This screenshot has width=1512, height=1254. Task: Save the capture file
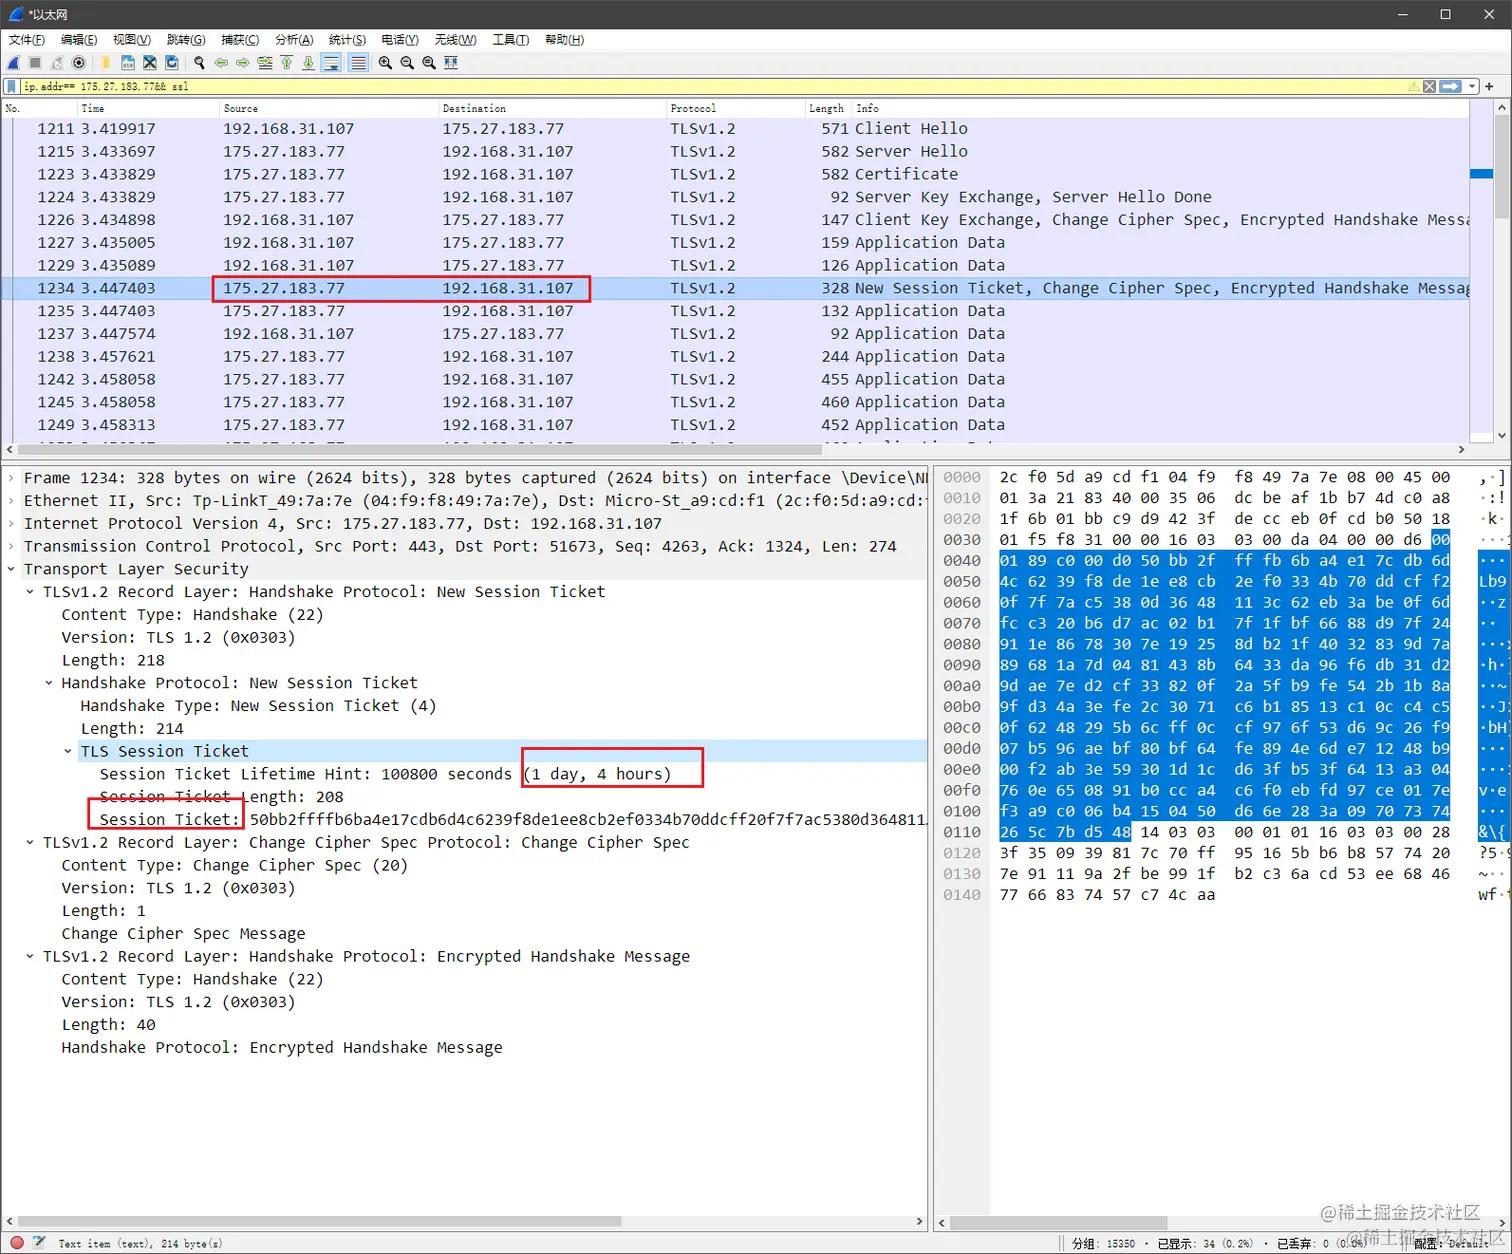coord(128,63)
